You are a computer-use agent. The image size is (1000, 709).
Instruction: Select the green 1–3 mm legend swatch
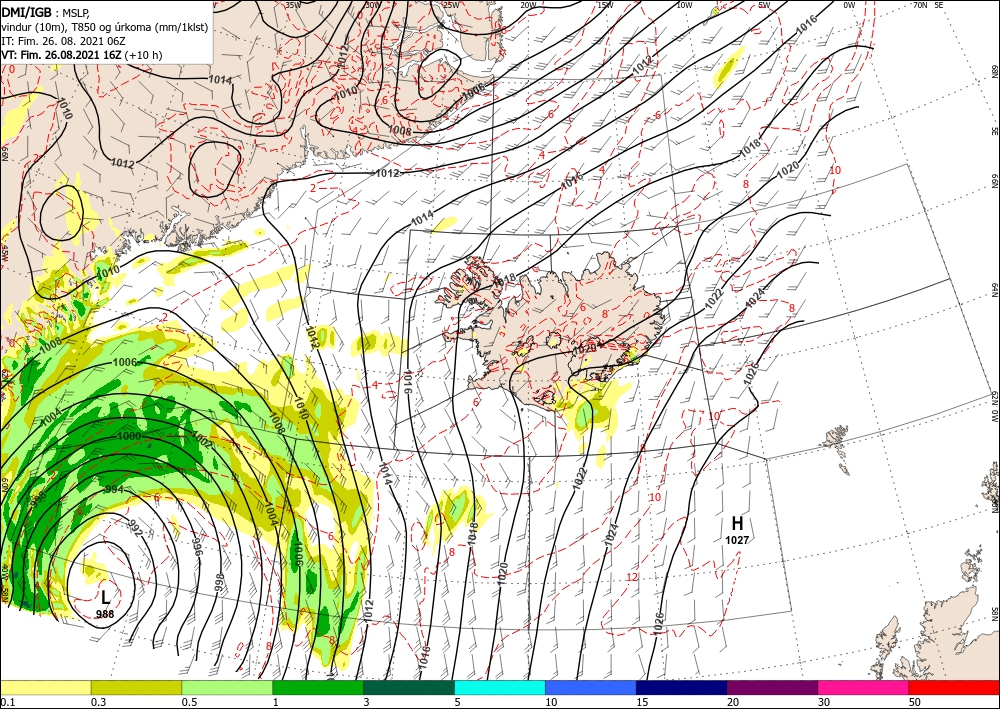pyautogui.click(x=318, y=687)
